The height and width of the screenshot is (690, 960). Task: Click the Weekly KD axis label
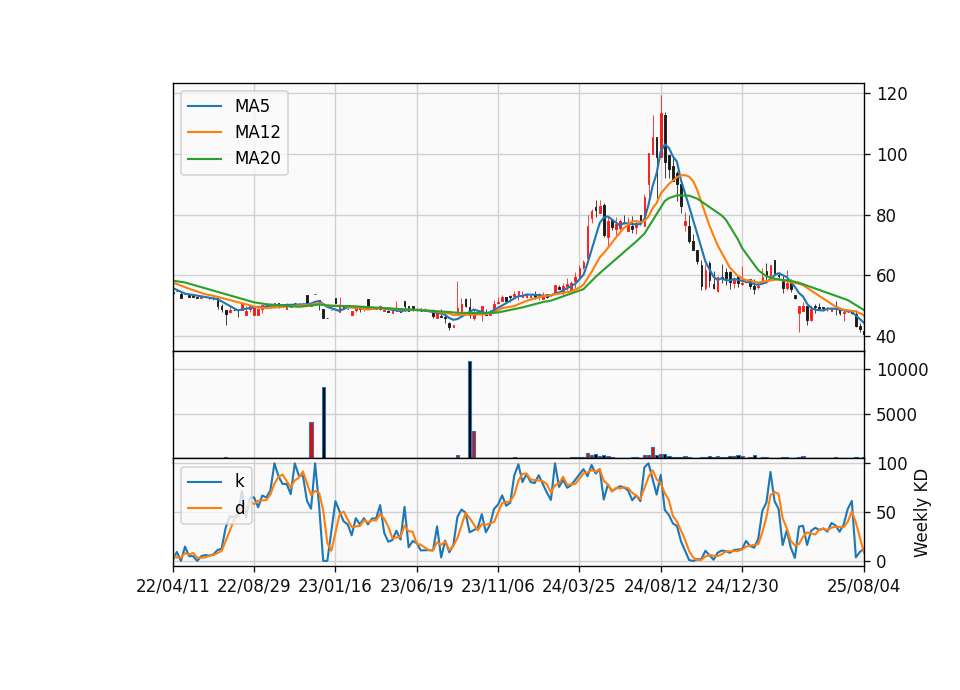pyautogui.click(x=920, y=514)
